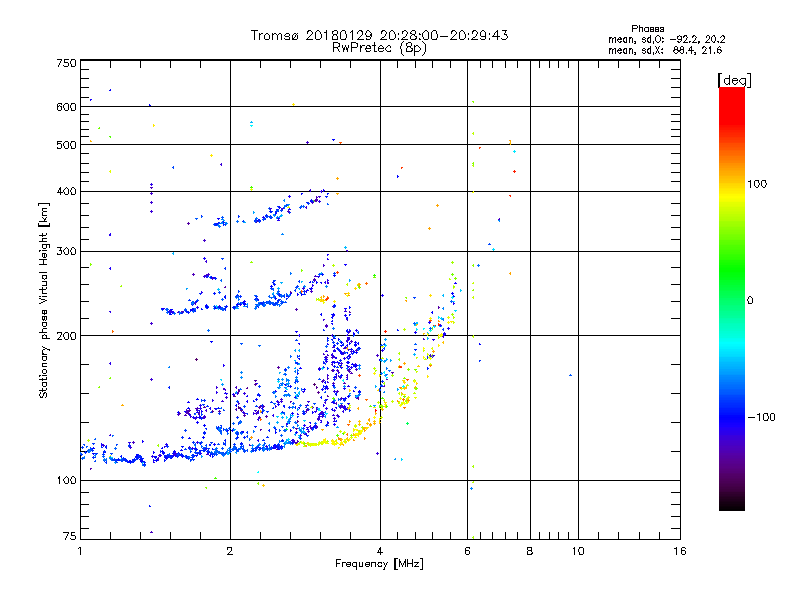Image resolution: width=800 pixels, height=600 pixels.
Task: Click the black bottom of the phase colorbar
Action: pos(732,503)
